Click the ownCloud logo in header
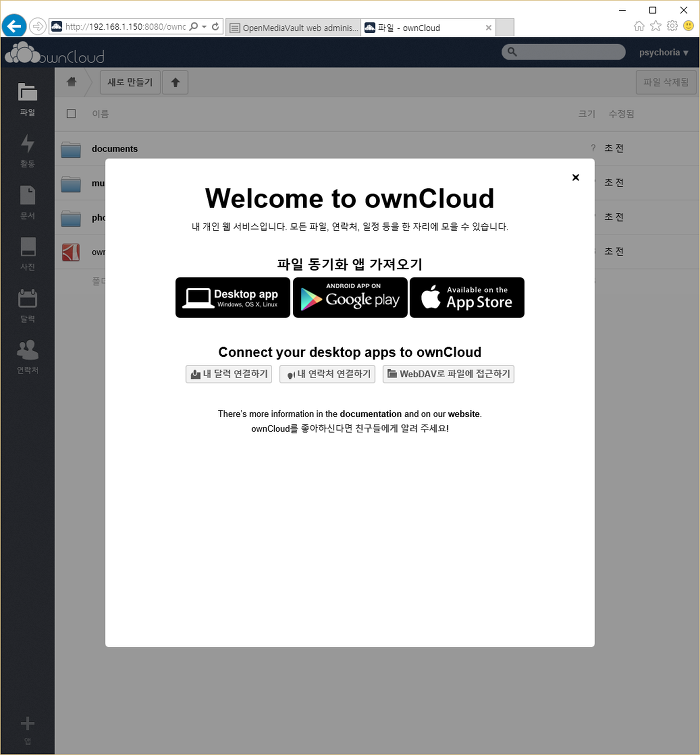The image size is (700, 755). [x=54, y=53]
